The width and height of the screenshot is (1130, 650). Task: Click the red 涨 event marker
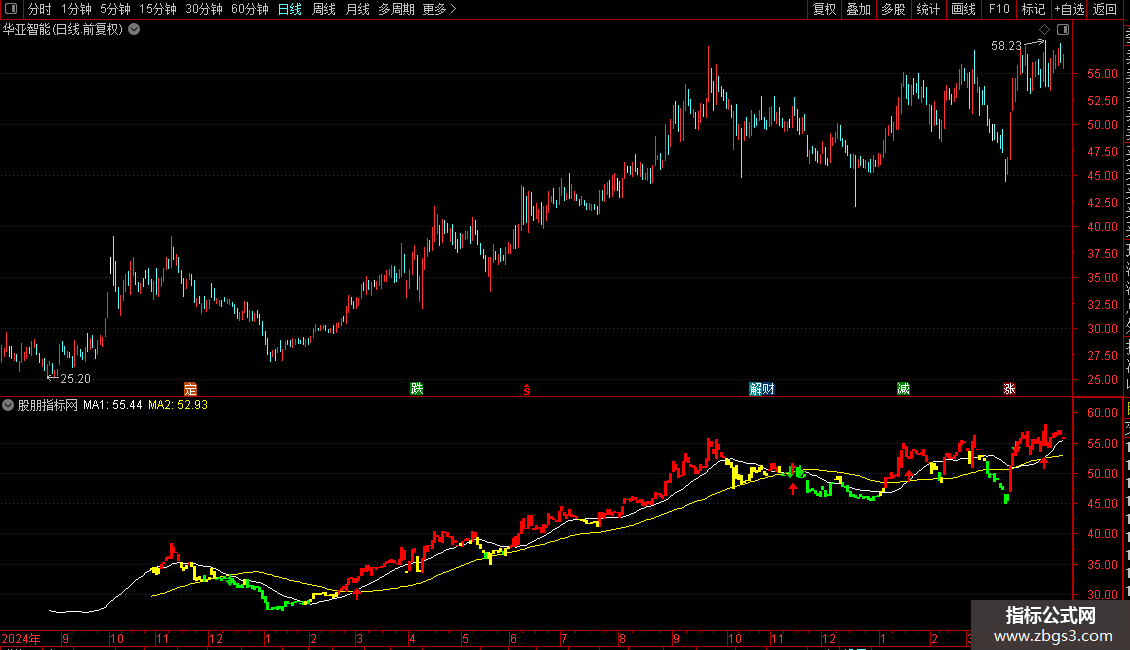[1009, 389]
